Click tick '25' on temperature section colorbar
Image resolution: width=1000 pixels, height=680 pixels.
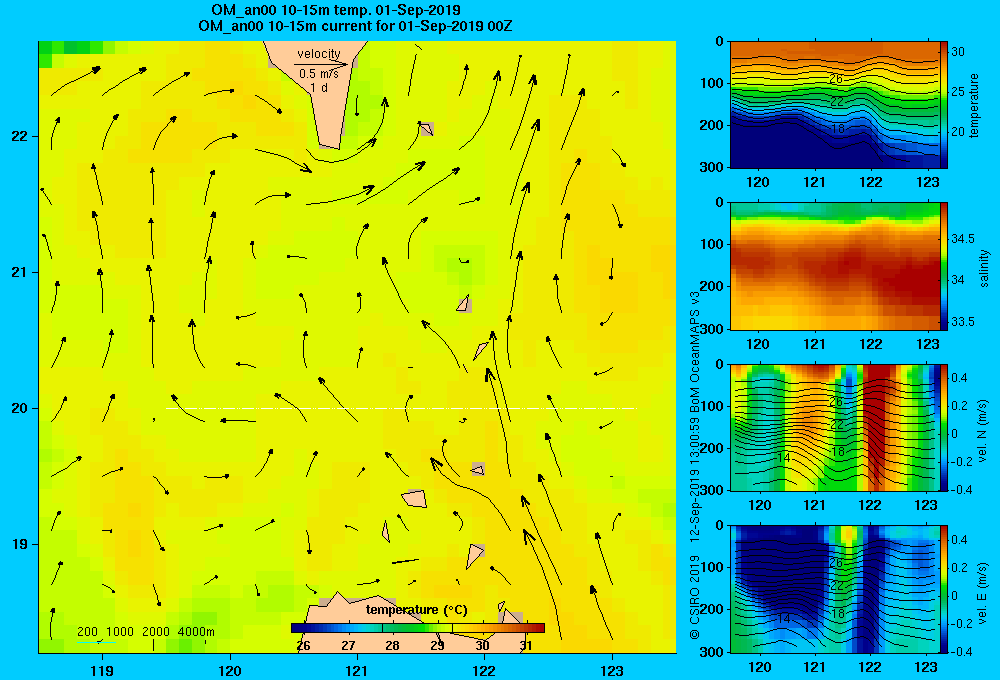pos(958,92)
